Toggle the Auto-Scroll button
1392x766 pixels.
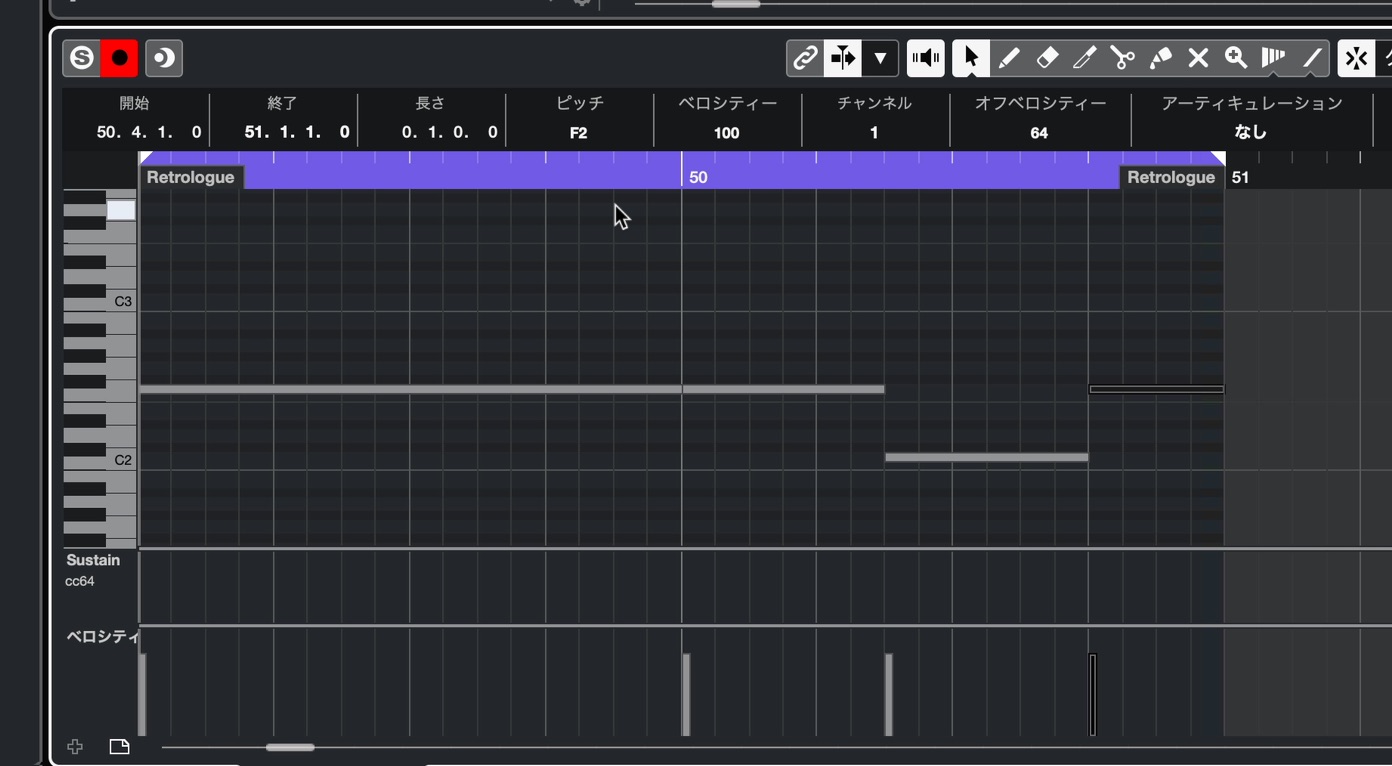[x=842, y=58]
